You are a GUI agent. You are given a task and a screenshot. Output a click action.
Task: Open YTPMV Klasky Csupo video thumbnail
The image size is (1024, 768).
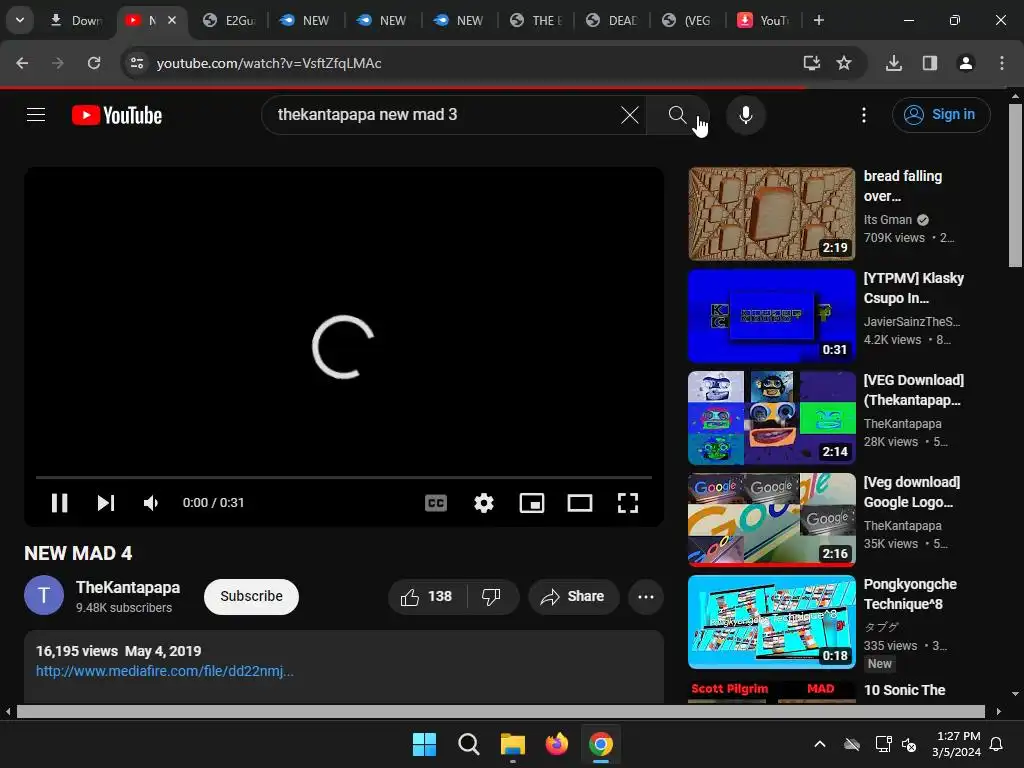pyautogui.click(x=771, y=315)
